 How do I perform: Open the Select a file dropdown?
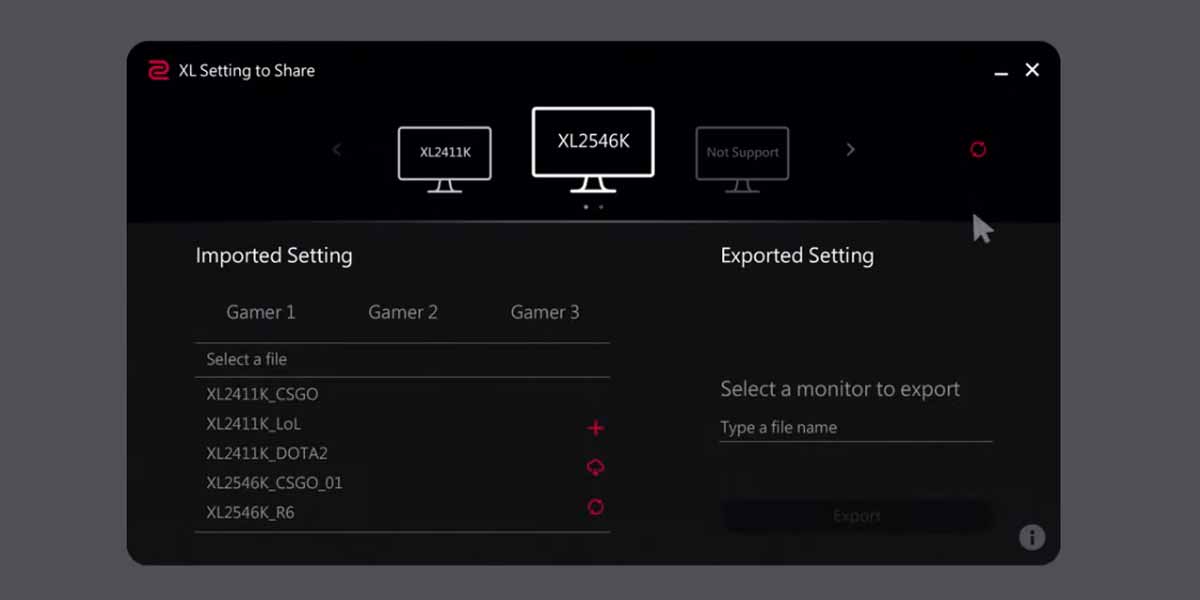(x=401, y=359)
